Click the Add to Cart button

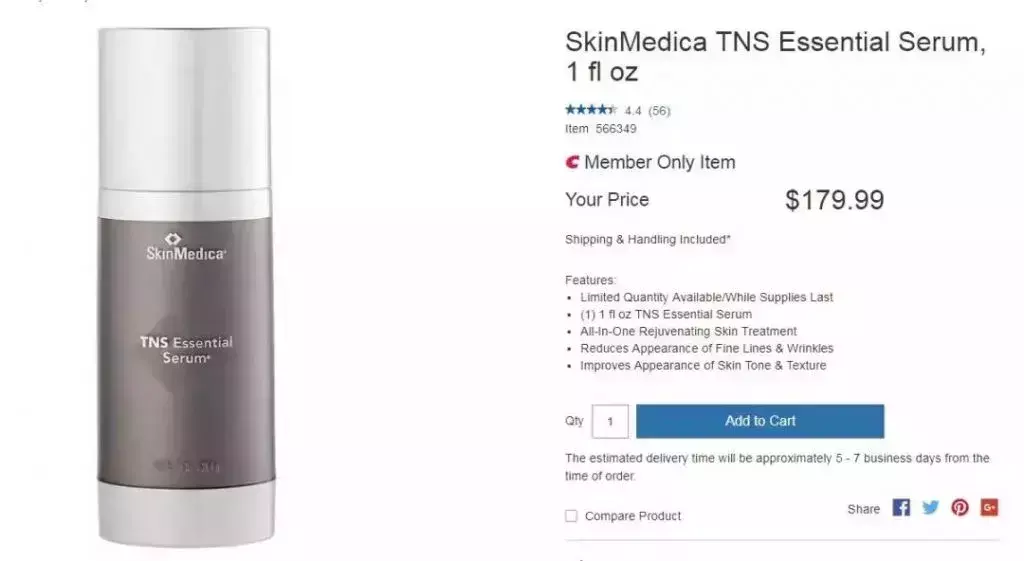click(x=760, y=421)
